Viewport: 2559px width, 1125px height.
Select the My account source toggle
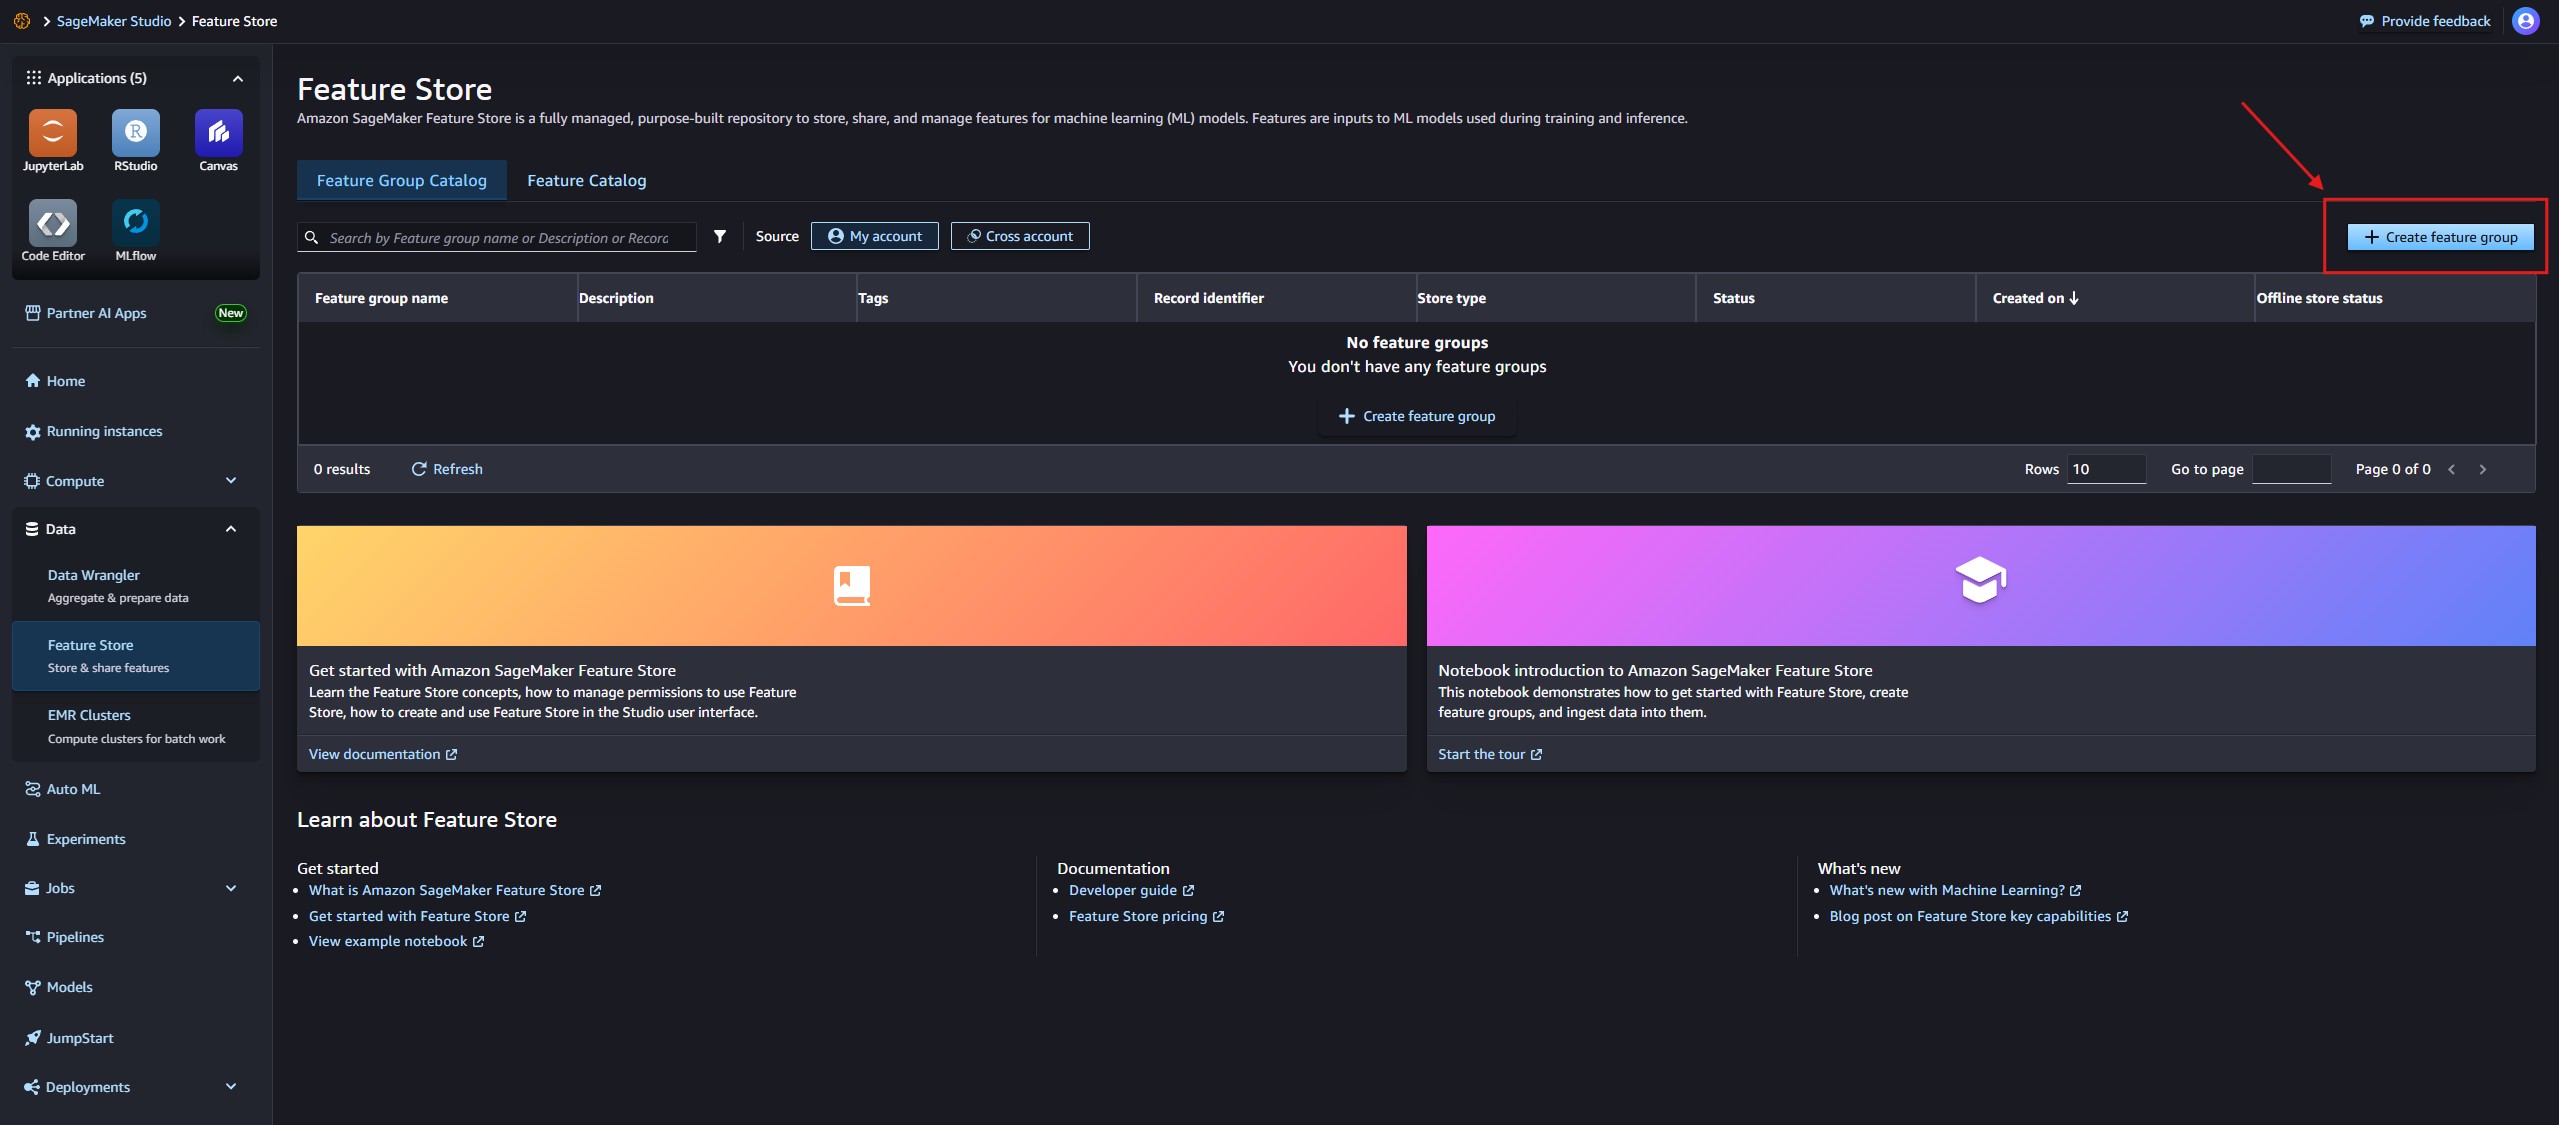874,237
